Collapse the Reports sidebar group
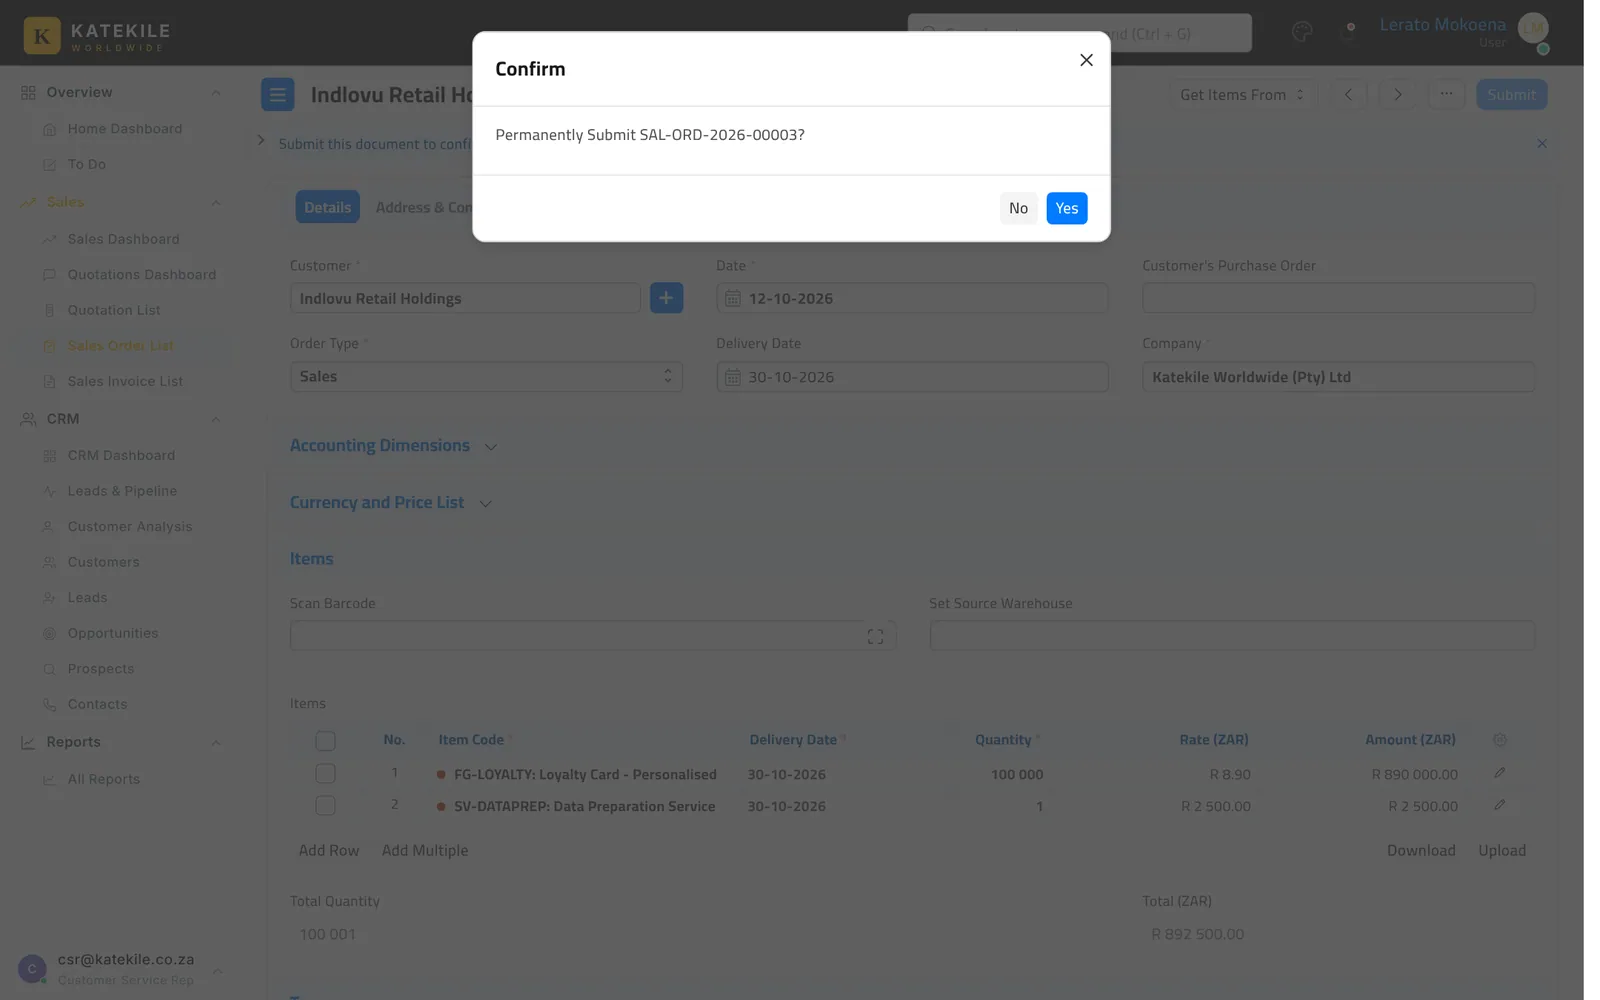The image size is (1600, 1000). (x=215, y=743)
